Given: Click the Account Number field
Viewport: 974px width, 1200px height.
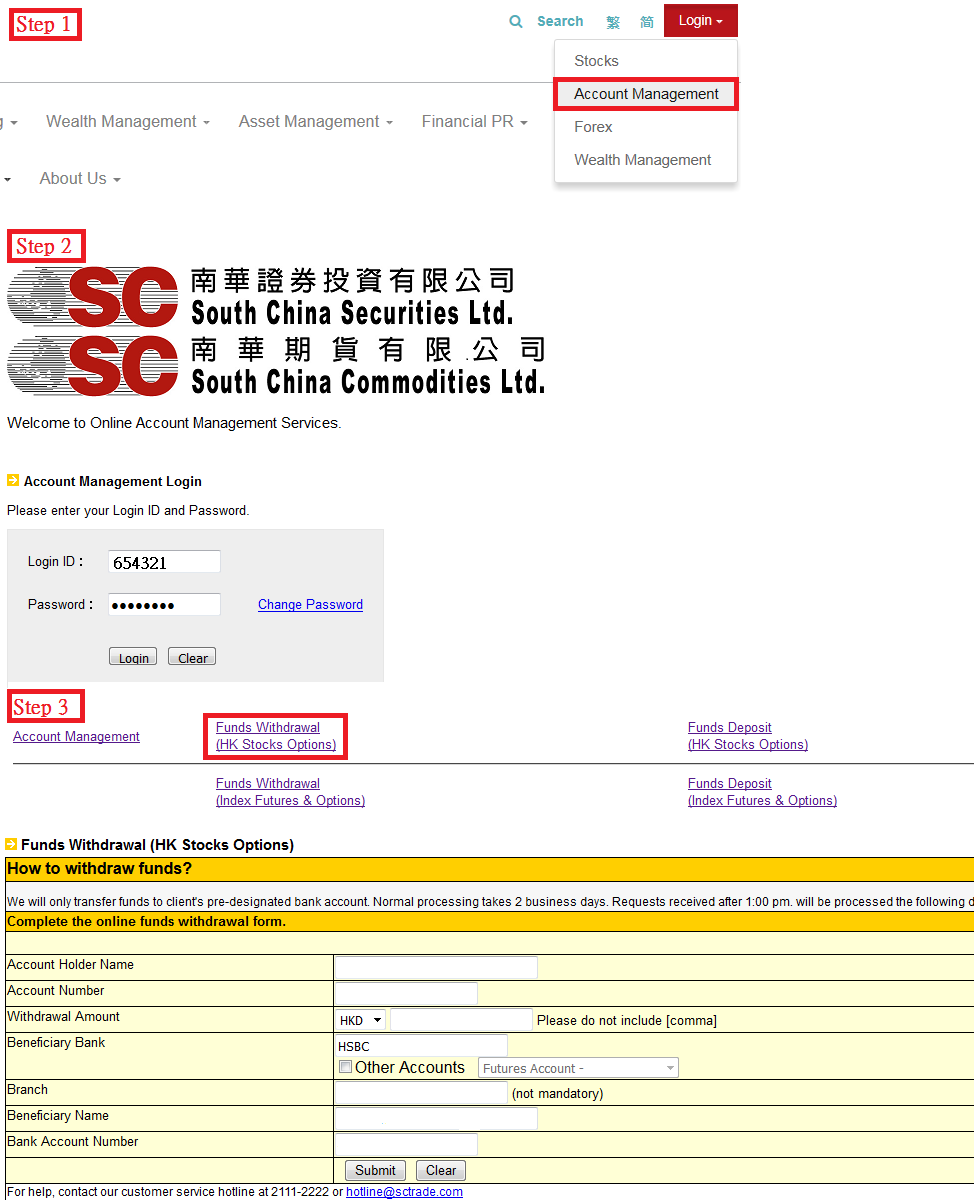Looking at the screenshot, I should [406, 993].
